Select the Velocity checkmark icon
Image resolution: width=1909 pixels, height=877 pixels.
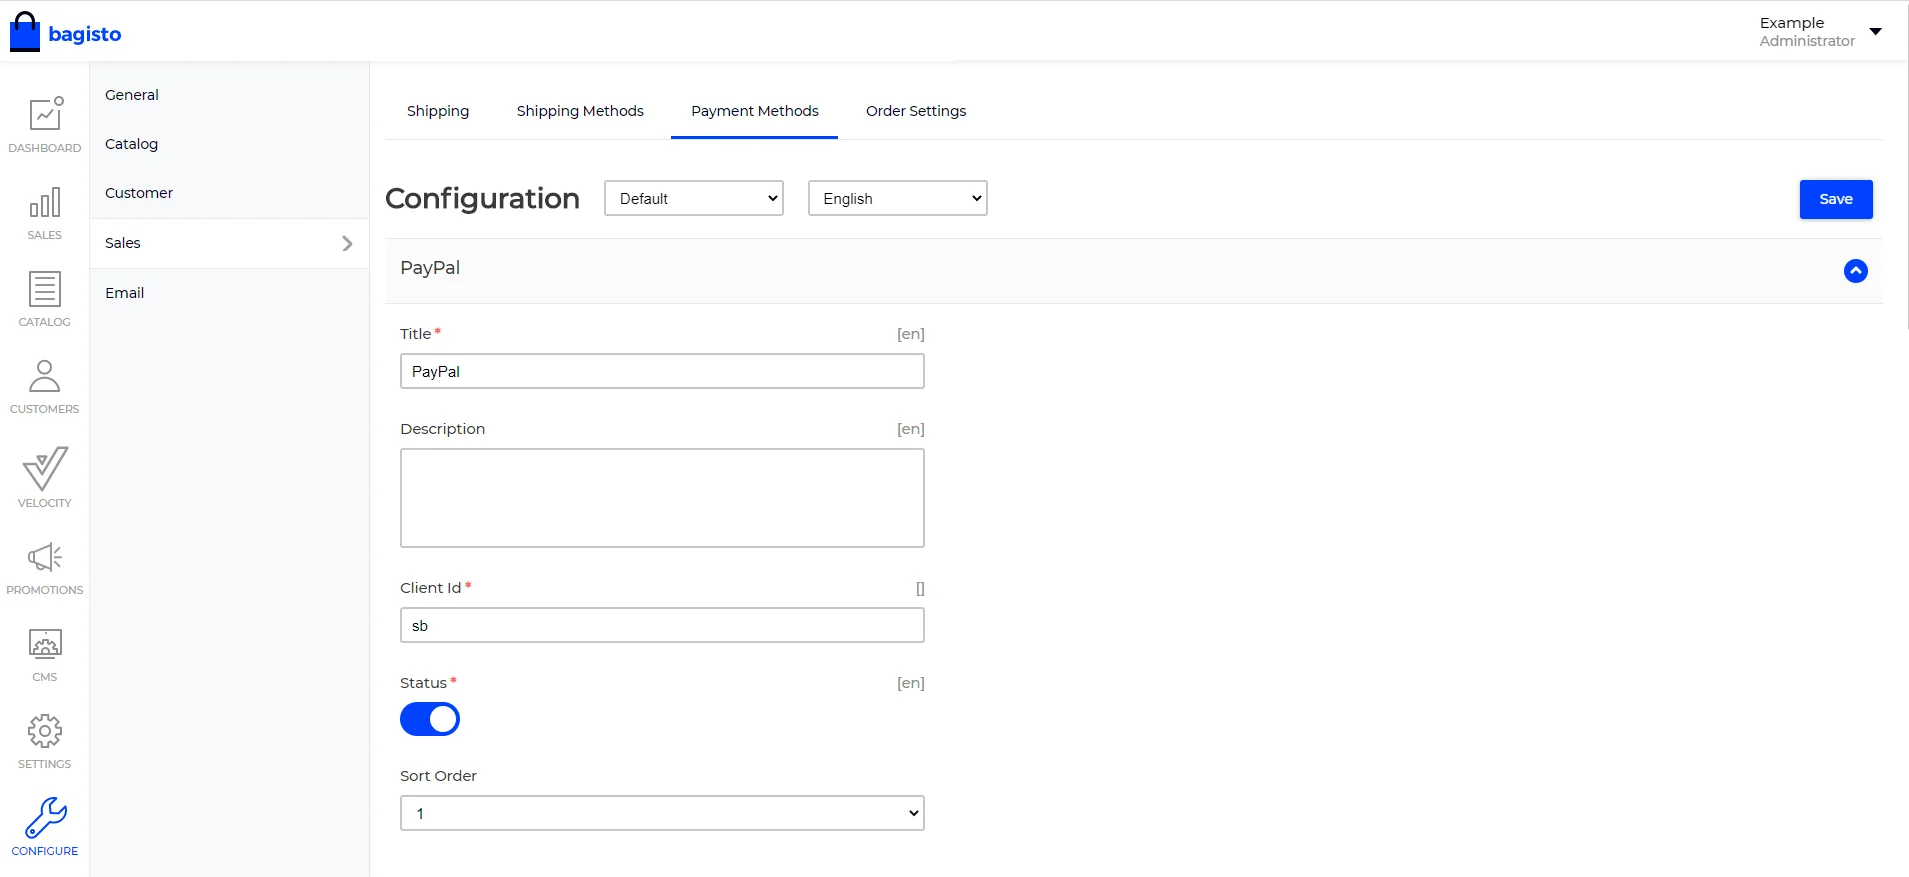click(45, 469)
